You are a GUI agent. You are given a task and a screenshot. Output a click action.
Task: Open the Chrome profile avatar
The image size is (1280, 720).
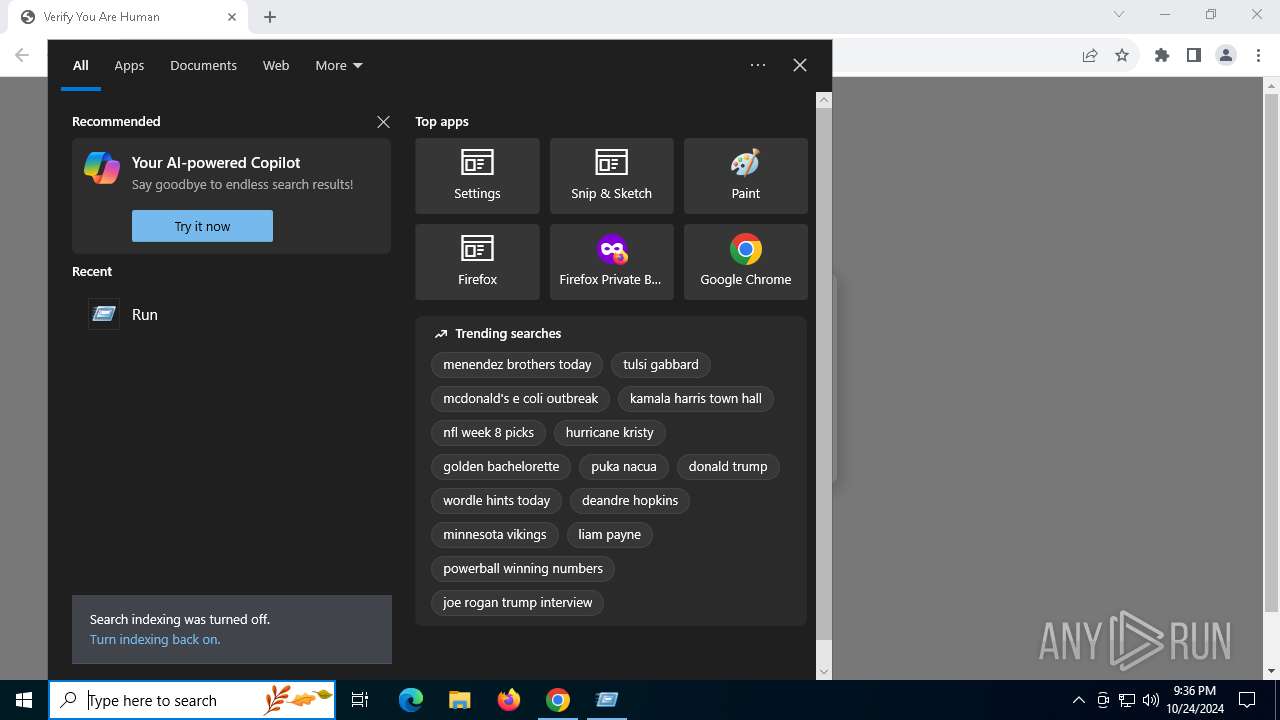[1226, 55]
